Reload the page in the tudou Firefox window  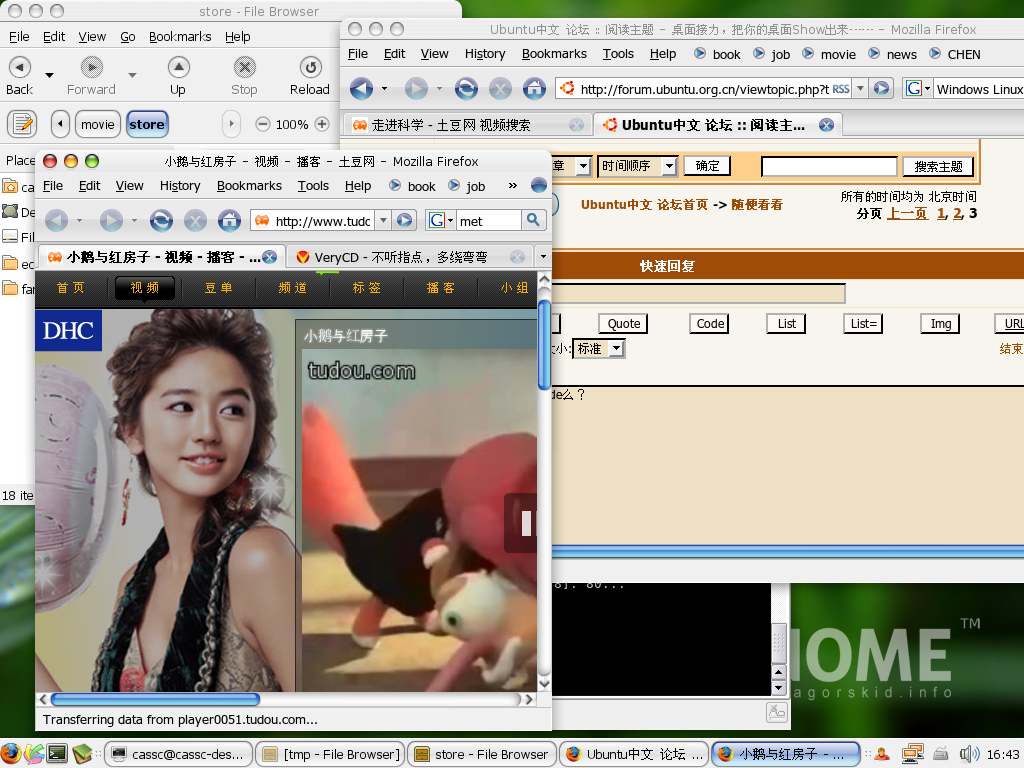[161, 221]
